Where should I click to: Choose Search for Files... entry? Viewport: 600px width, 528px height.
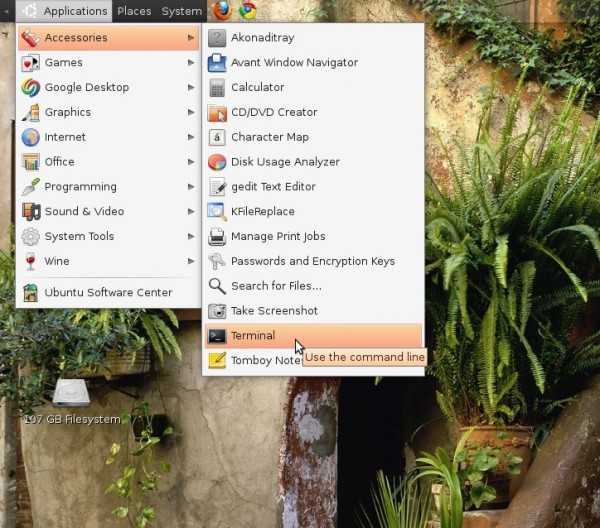(313, 286)
